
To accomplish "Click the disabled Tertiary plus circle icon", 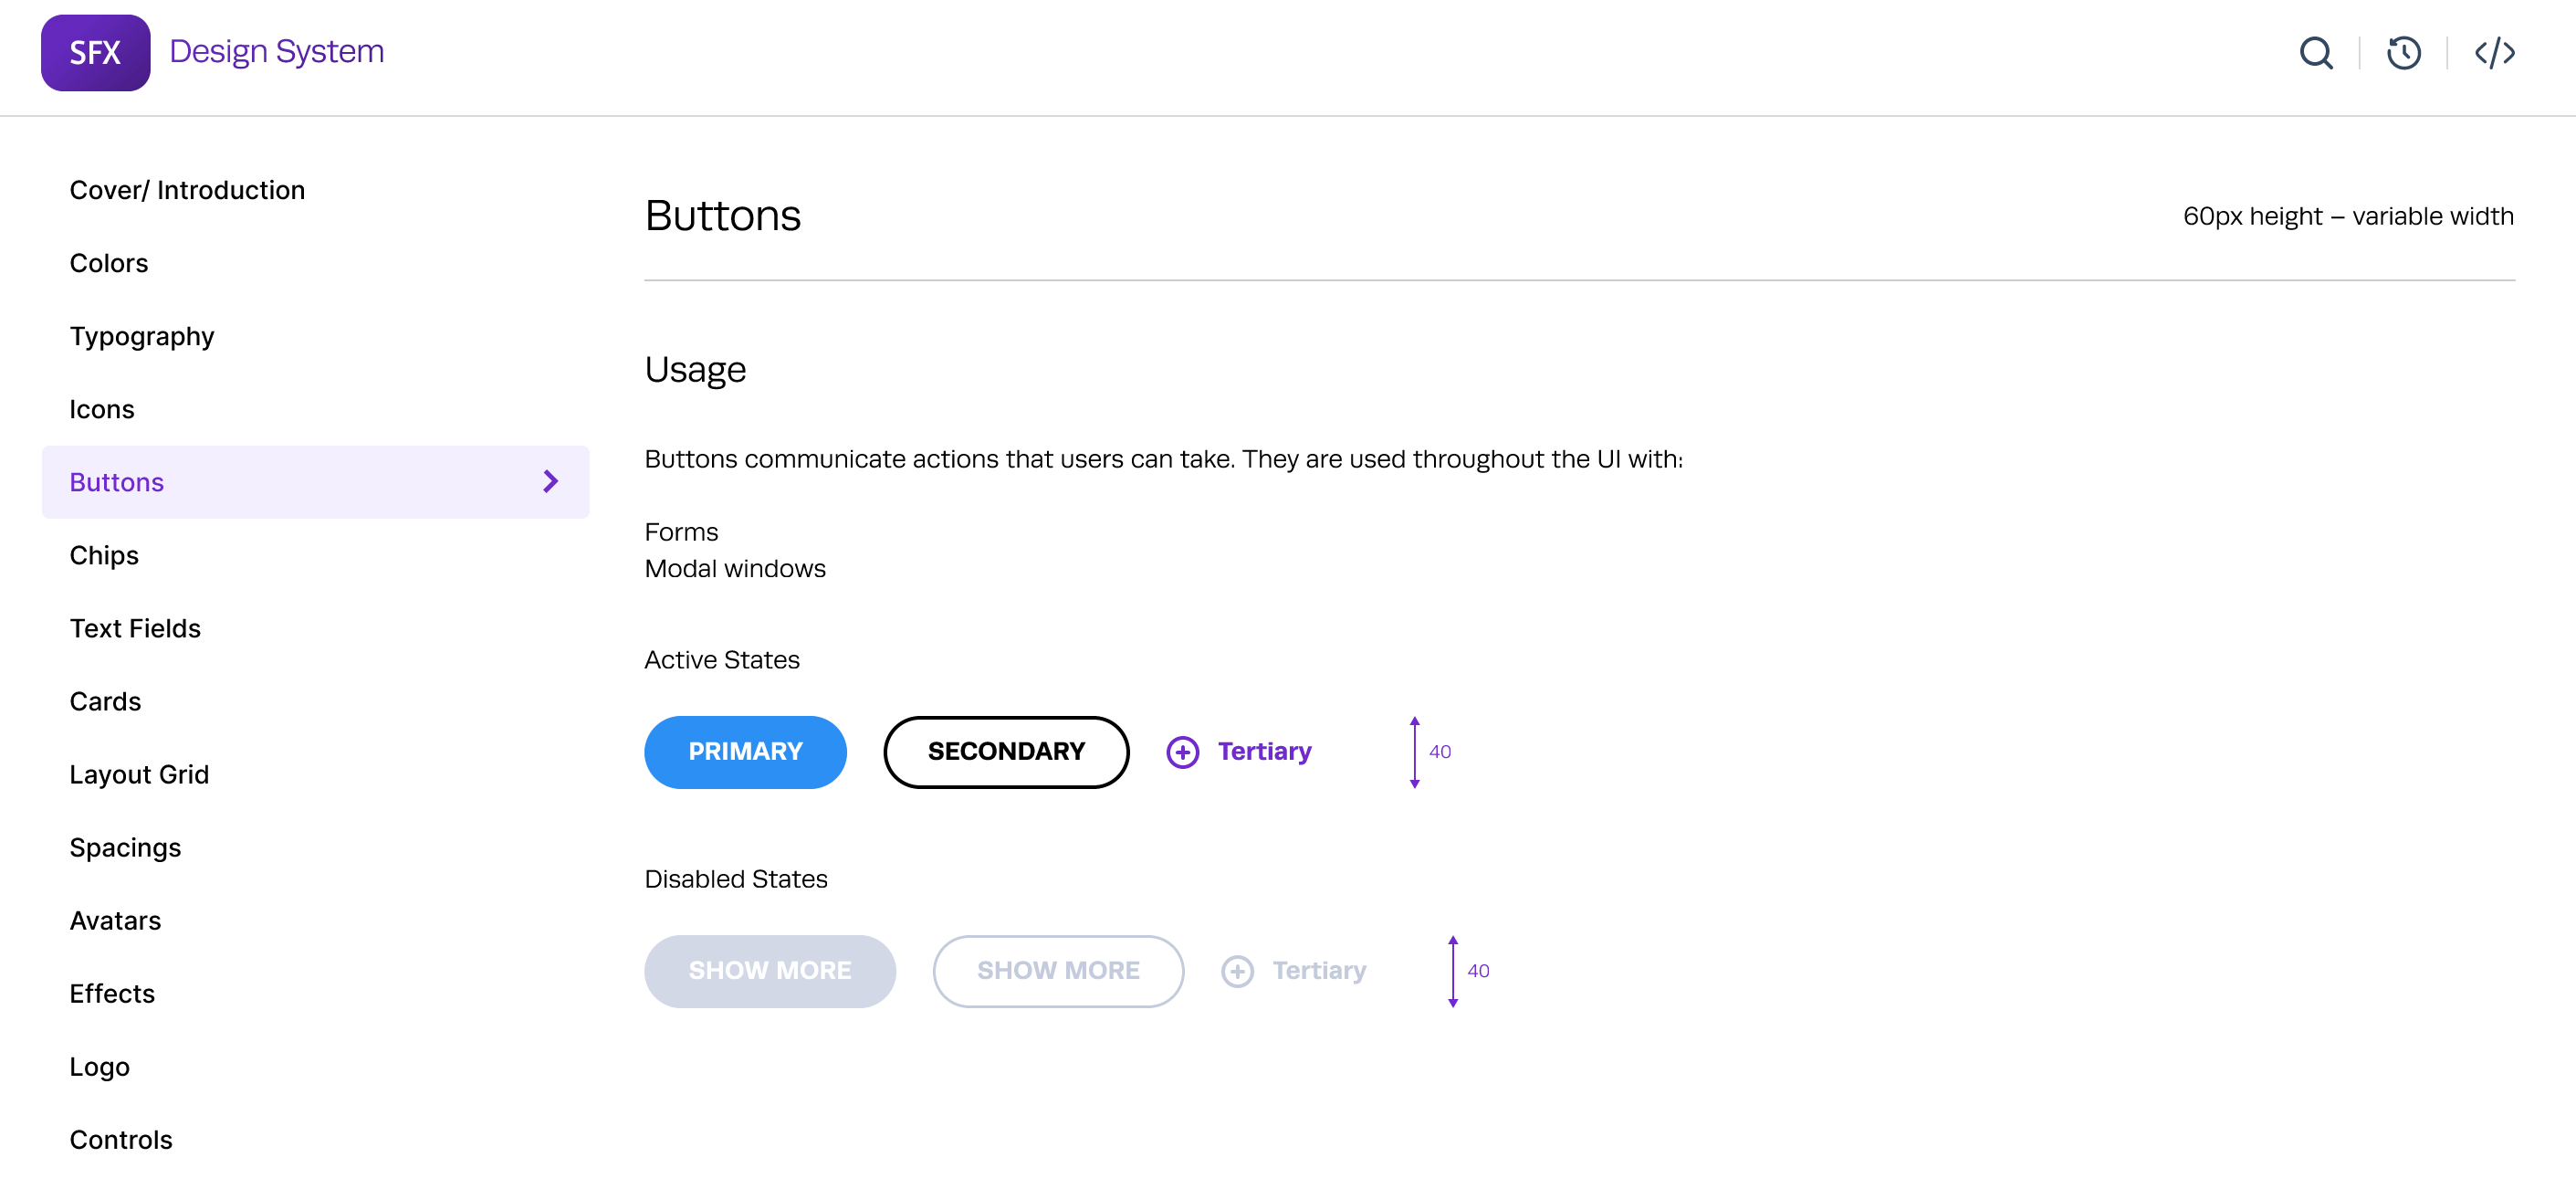I will tap(1237, 971).
